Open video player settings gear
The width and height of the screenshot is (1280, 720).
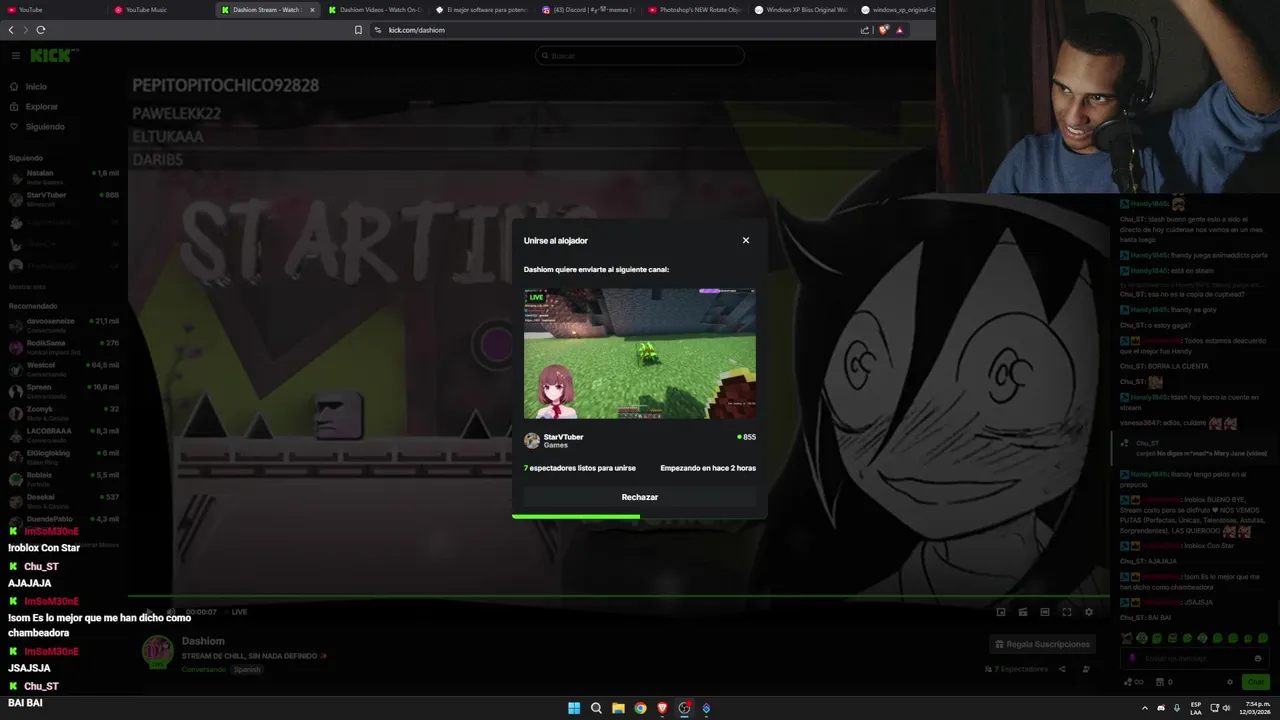[x=1089, y=612]
